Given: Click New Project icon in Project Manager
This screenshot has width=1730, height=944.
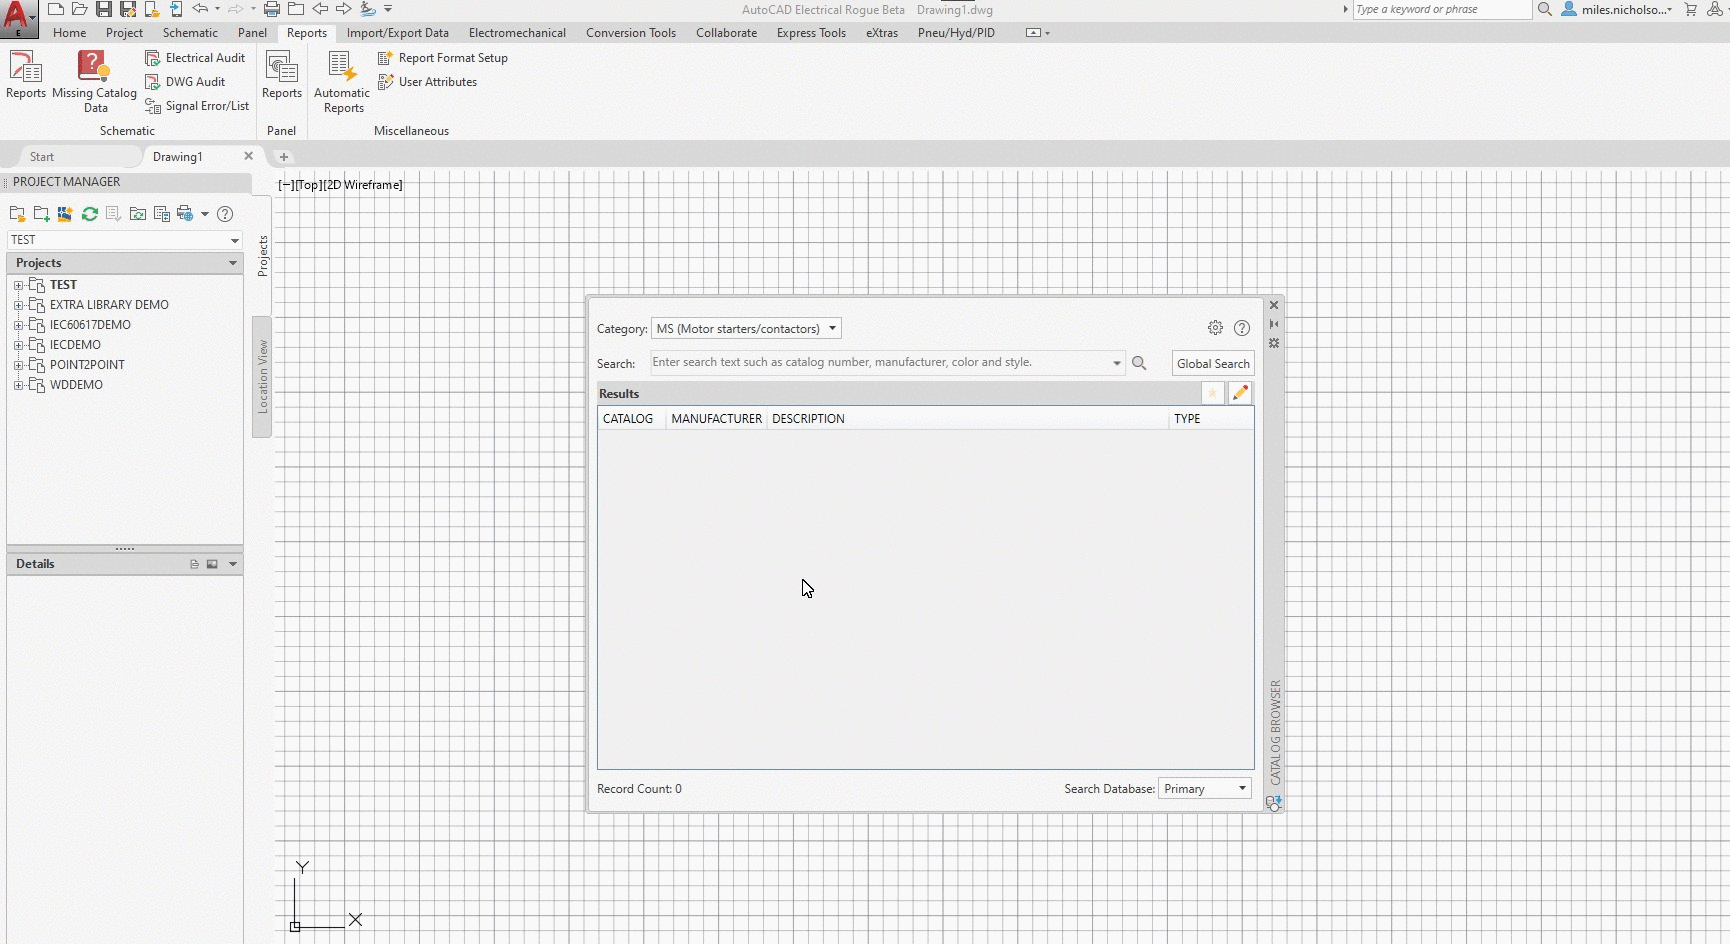Looking at the screenshot, I should 41,214.
